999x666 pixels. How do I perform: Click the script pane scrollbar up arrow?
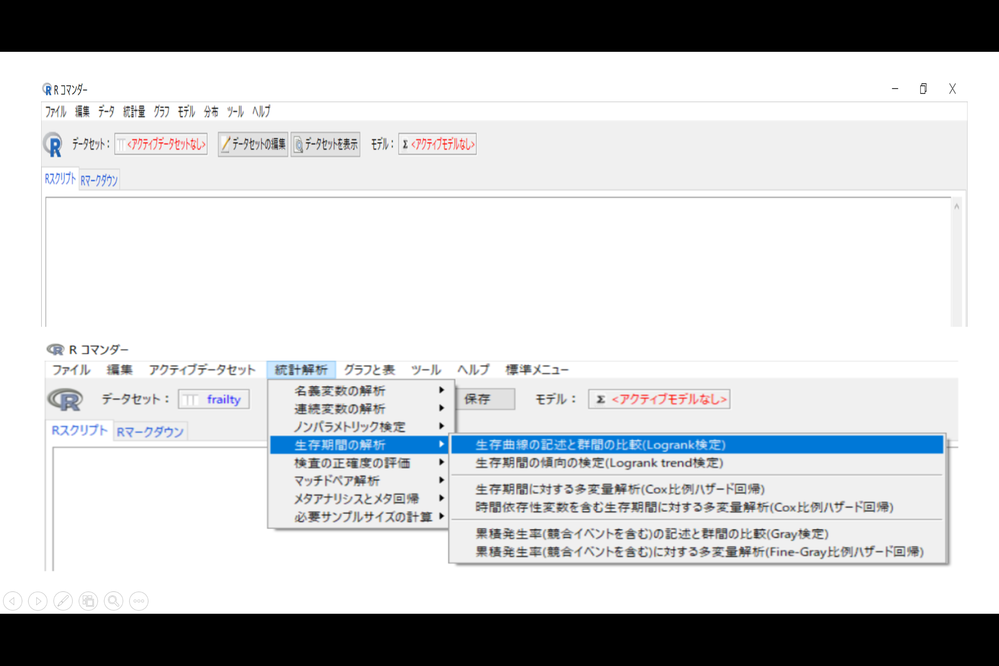pyautogui.click(x=956, y=207)
